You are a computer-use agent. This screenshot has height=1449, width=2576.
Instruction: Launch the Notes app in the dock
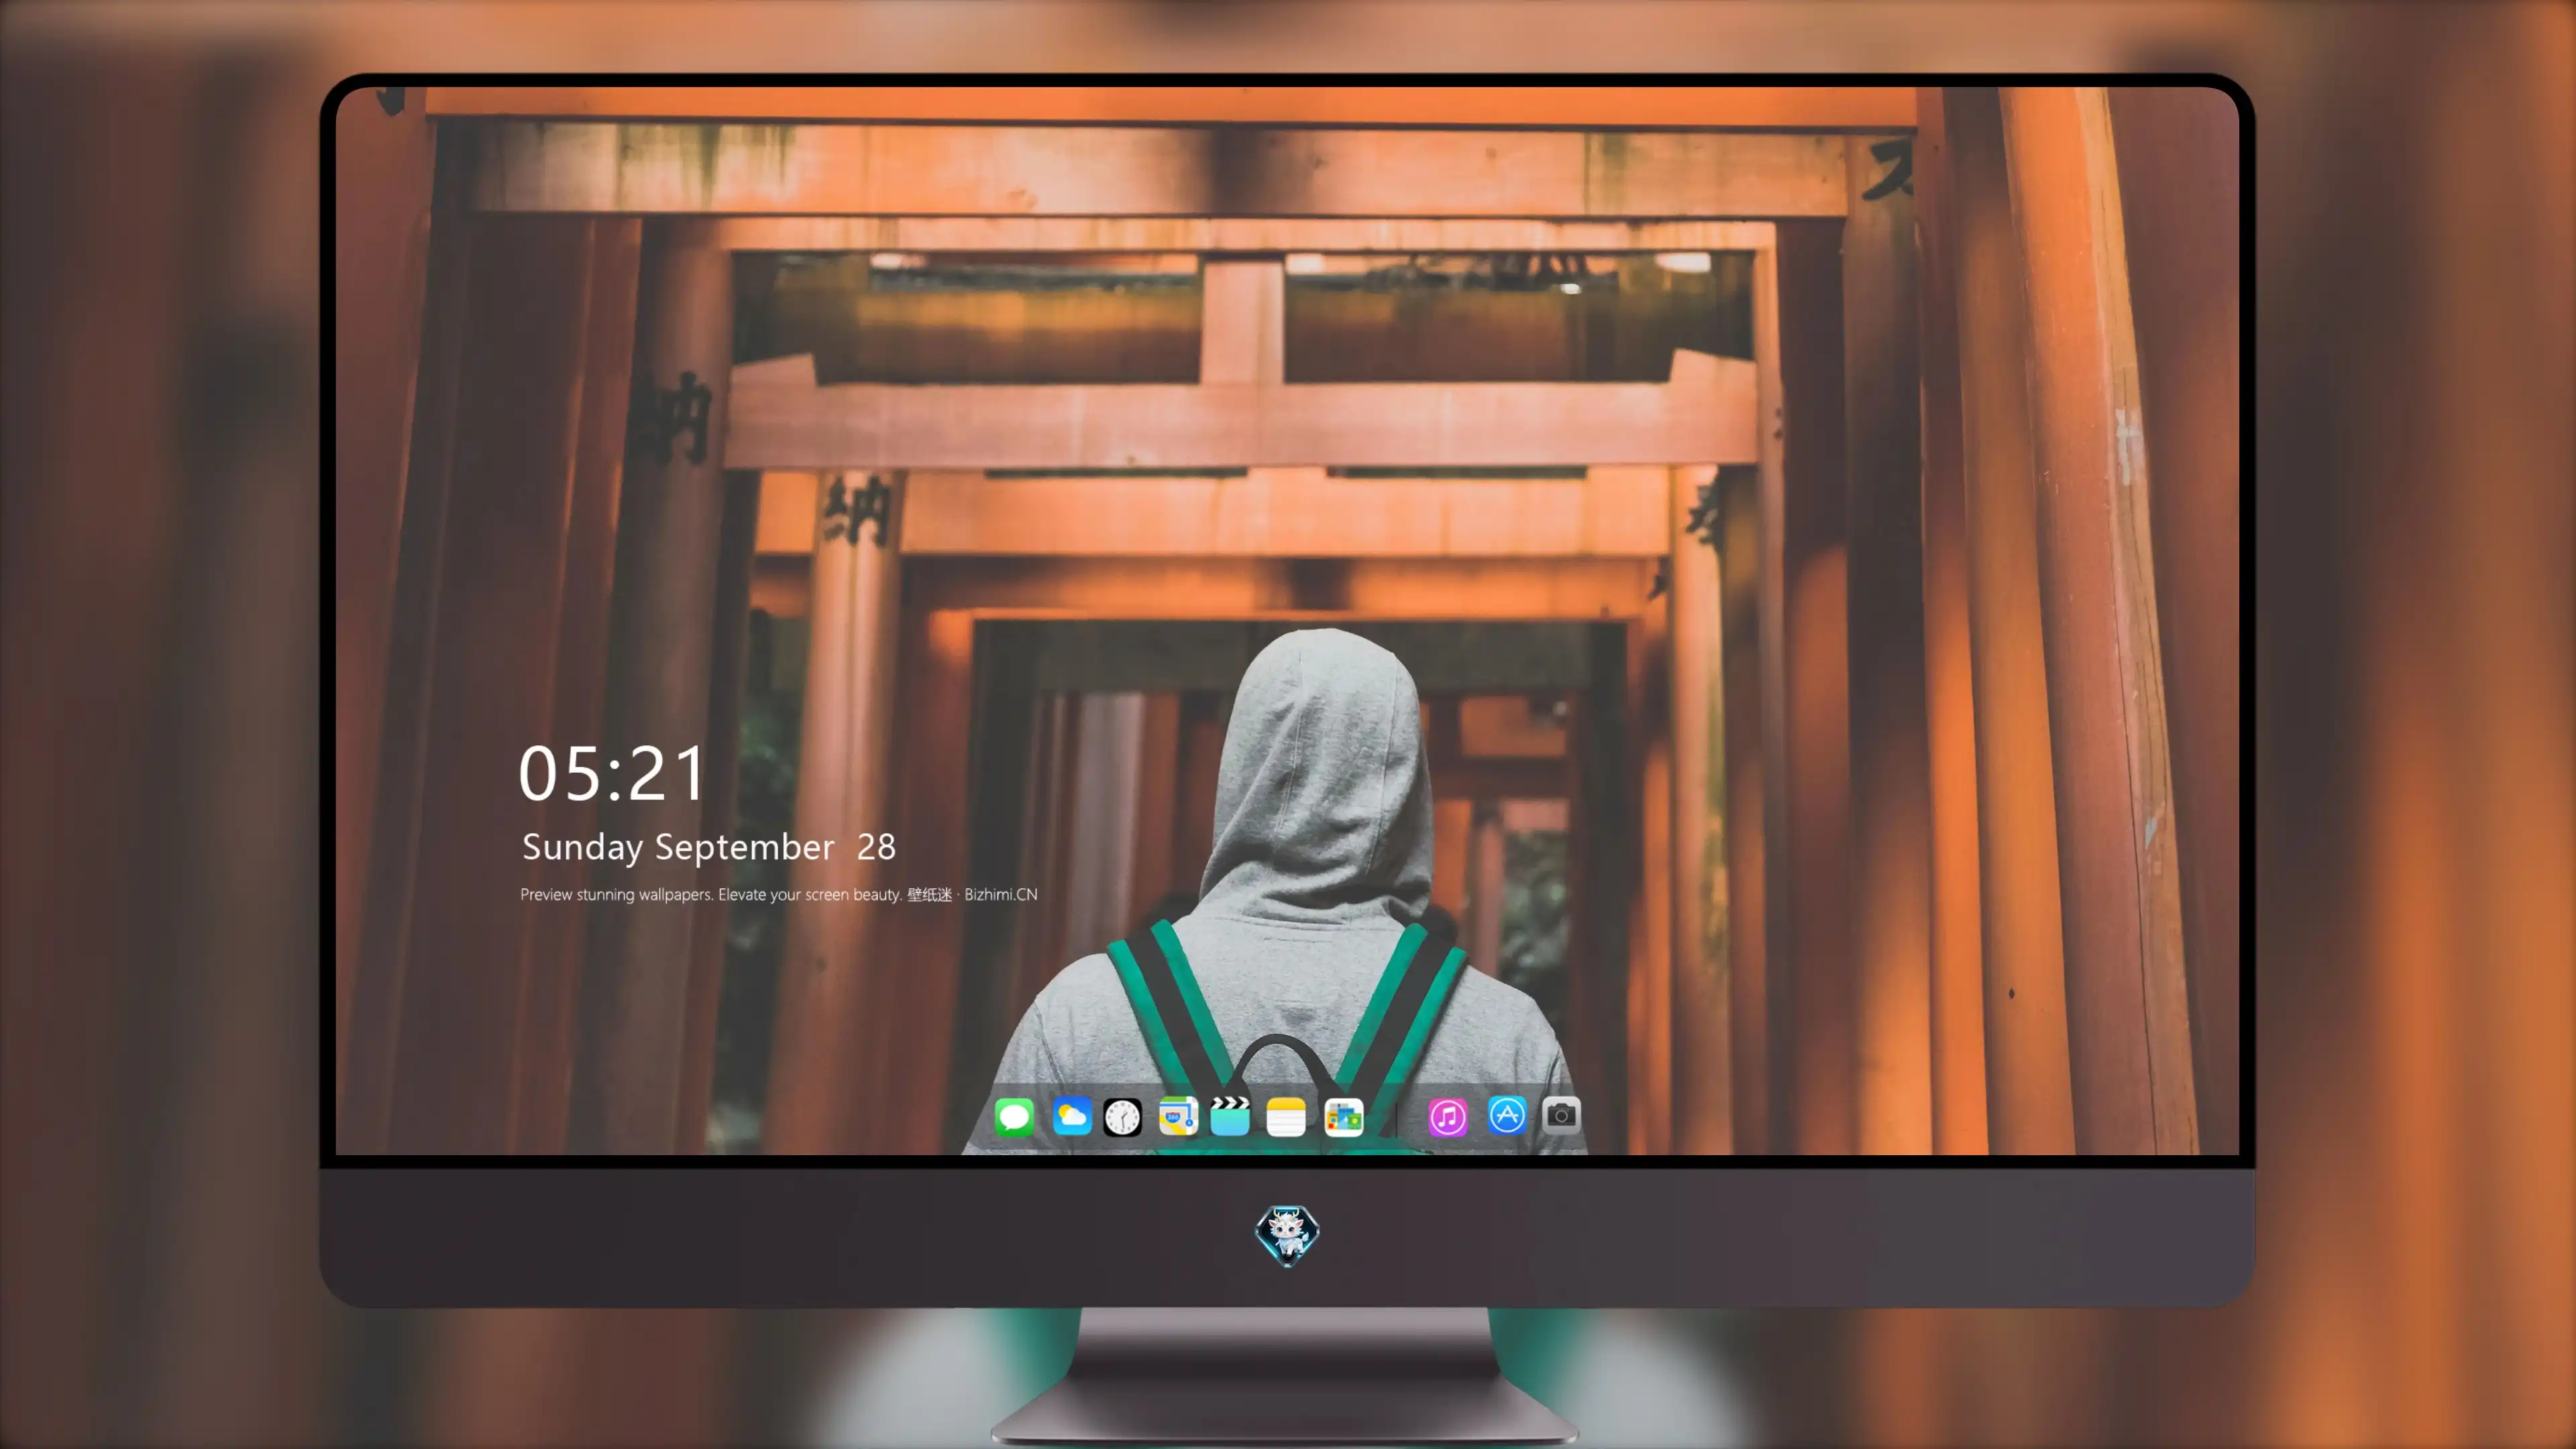pos(1286,1116)
